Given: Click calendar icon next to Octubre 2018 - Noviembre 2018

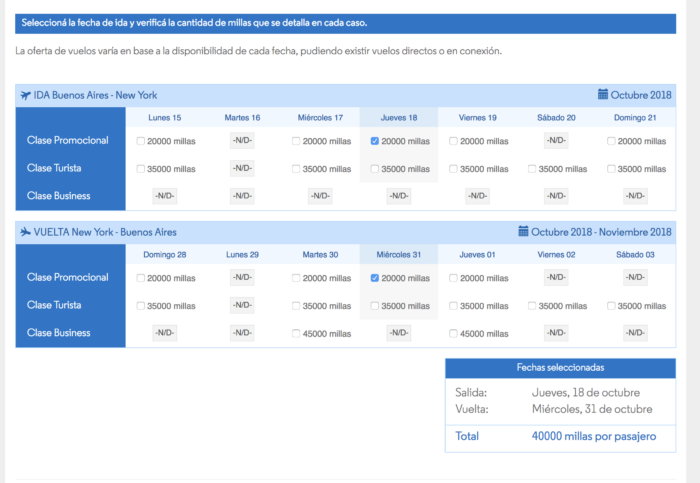Looking at the screenshot, I should point(523,232).
